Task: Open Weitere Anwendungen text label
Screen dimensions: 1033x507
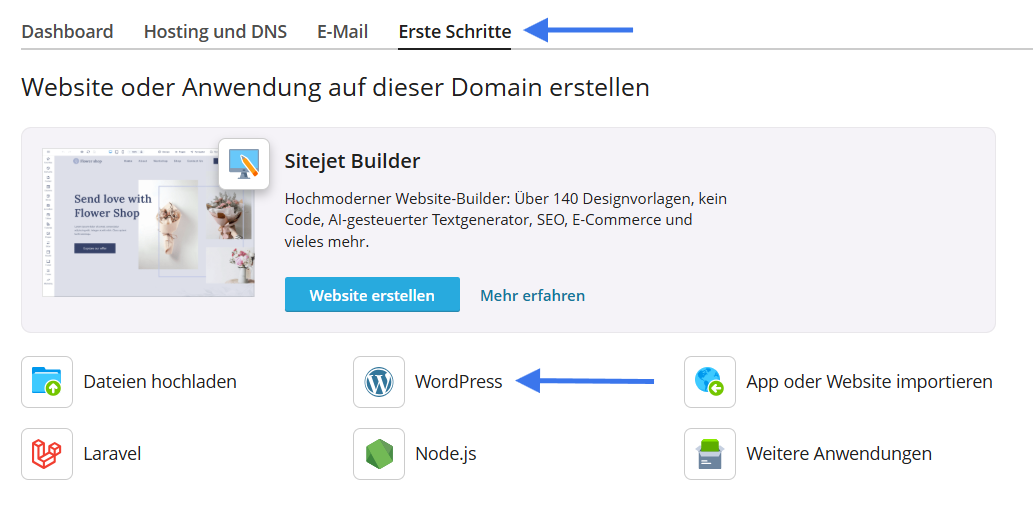Action: 839,454
